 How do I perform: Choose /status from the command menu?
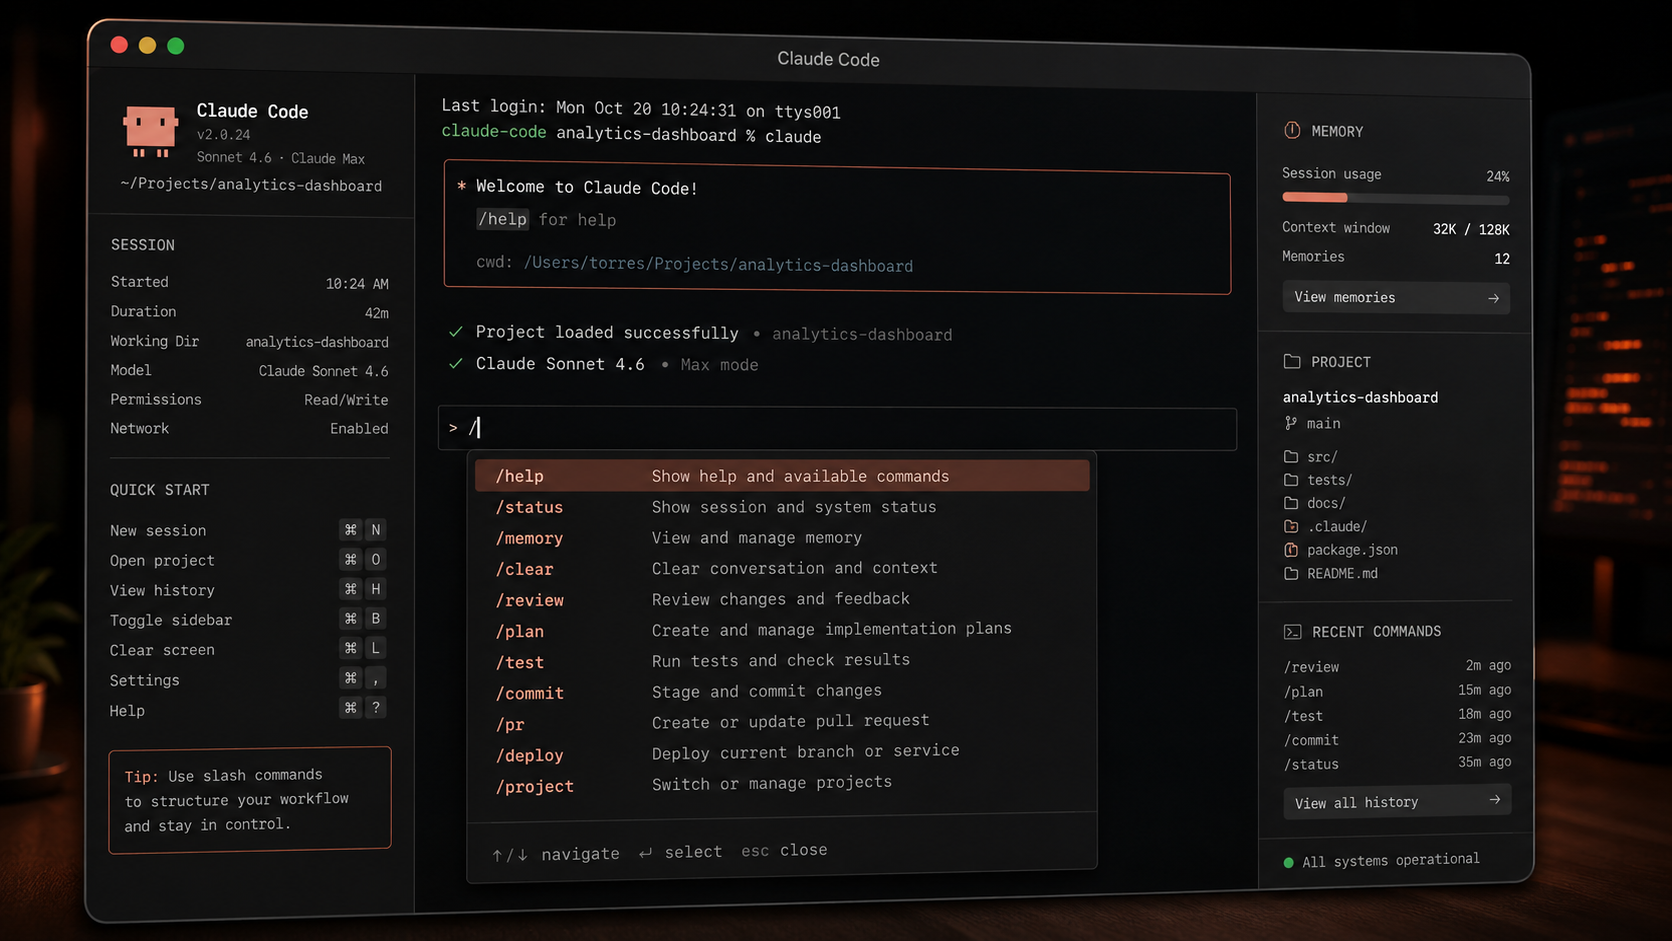782,507
